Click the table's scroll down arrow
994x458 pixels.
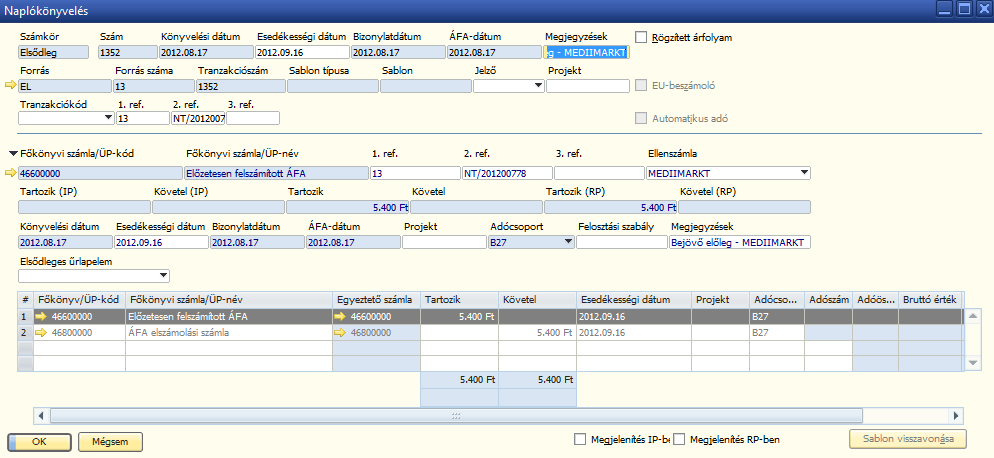(973, 362)
